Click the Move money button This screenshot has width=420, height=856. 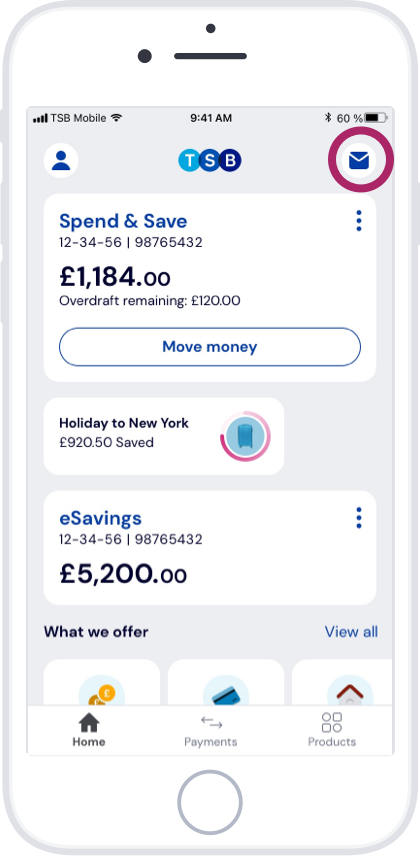(x=210, y=347)
